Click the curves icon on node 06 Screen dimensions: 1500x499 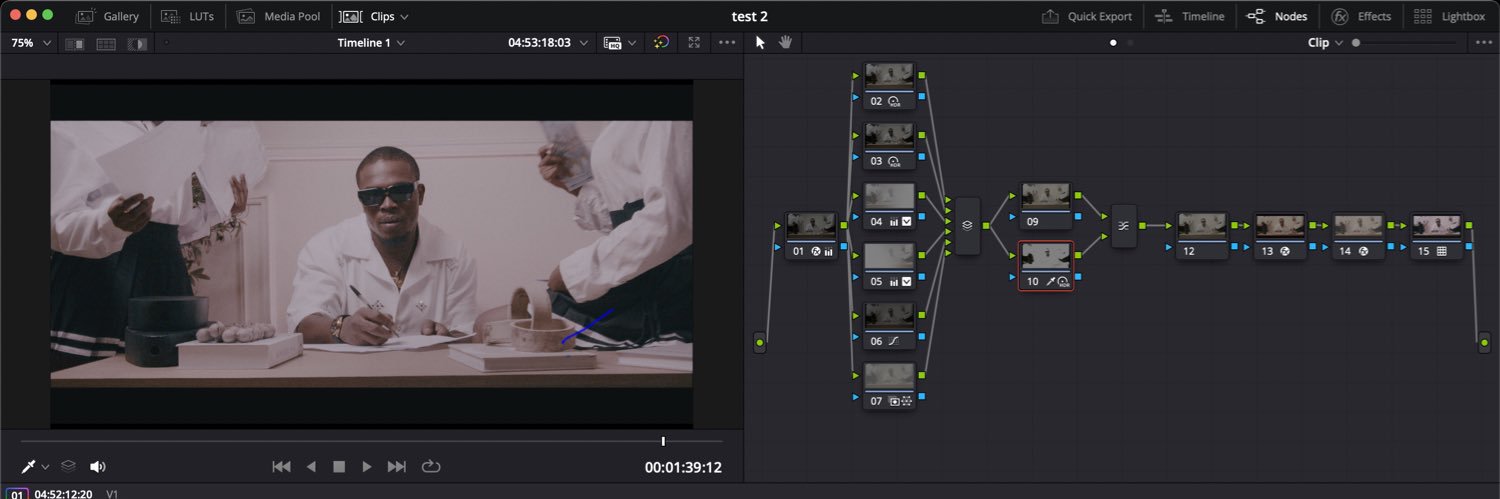coord(893,342)
